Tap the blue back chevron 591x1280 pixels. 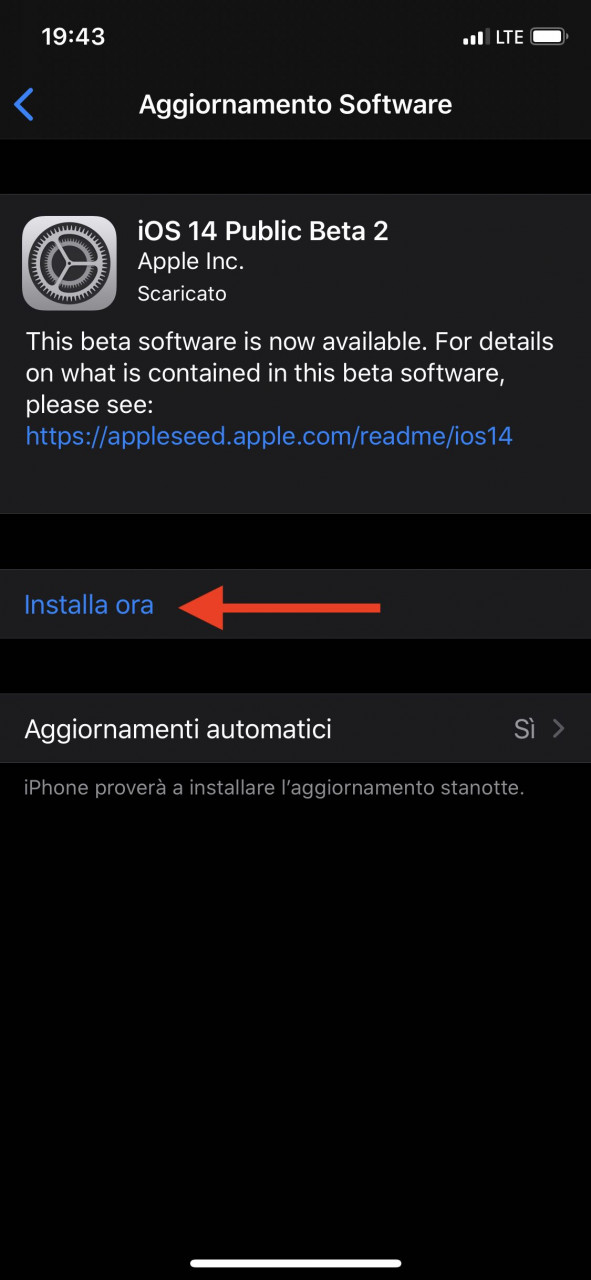[x=25, y=104]
